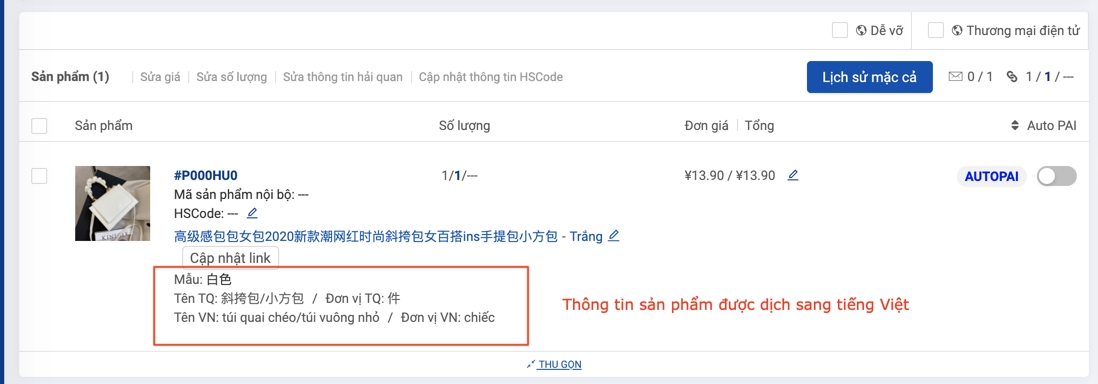Open the white handbag product thumbnail
Image resolution: width=1098 pixels, height=384 pixels.
tap(113, 203)
